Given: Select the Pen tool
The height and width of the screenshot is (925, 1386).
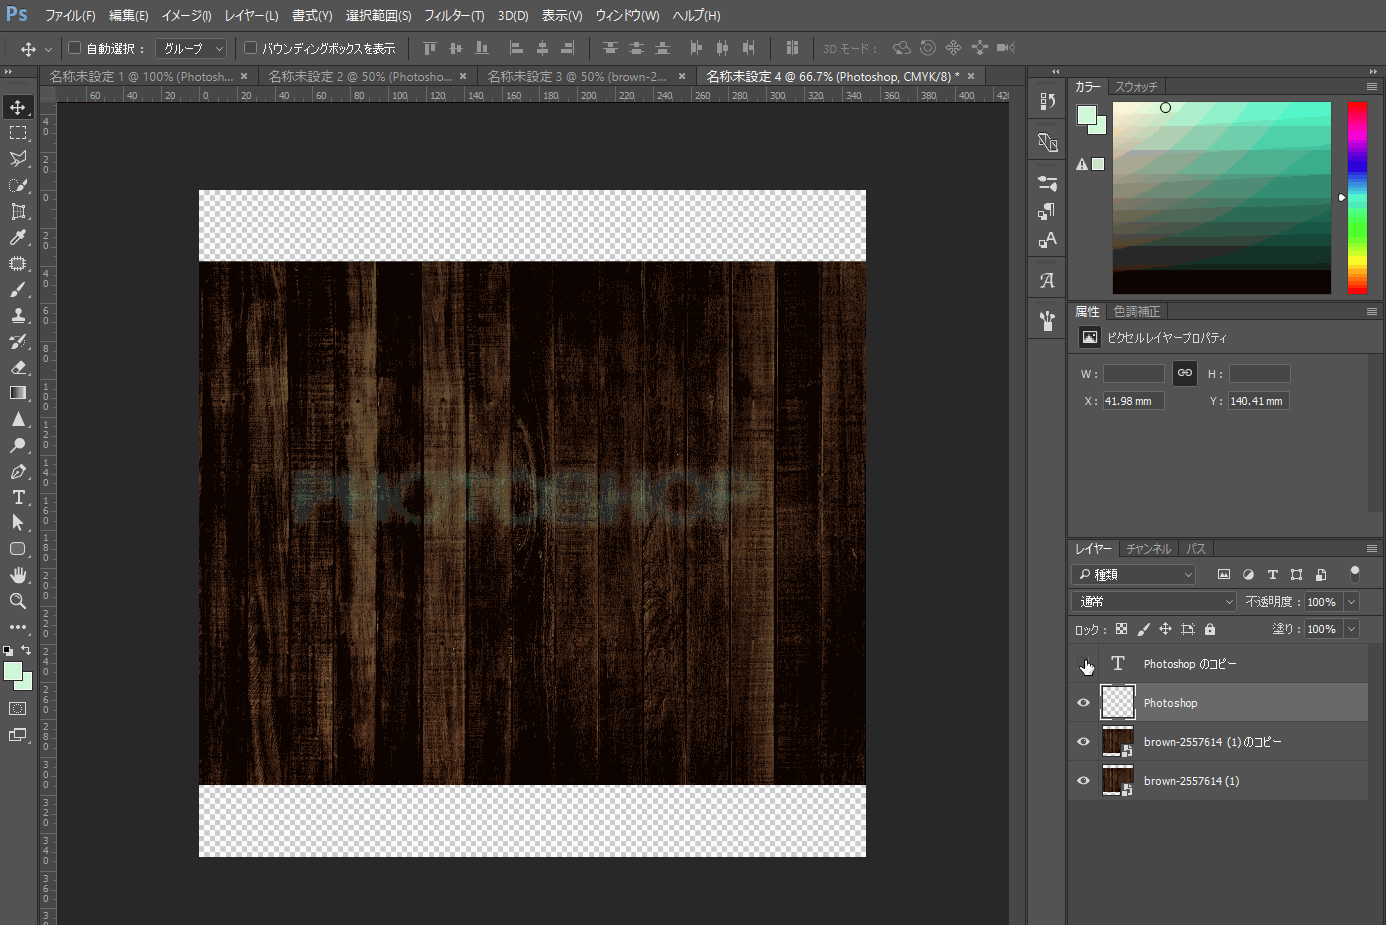Looking at the screenshot, I should tap(18, 471).
